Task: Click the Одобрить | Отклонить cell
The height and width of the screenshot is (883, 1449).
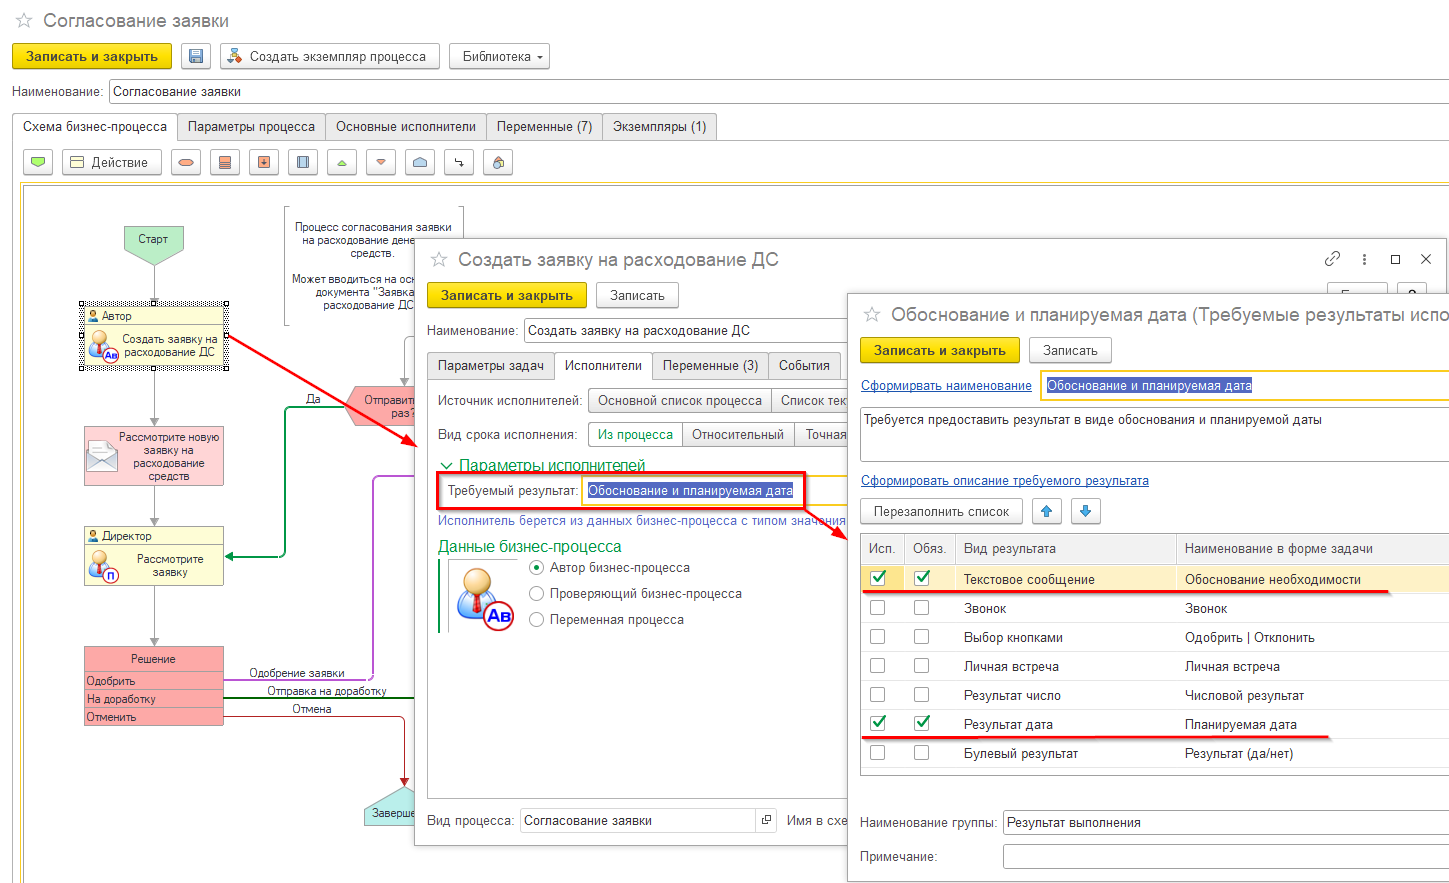Action: 1312,637
